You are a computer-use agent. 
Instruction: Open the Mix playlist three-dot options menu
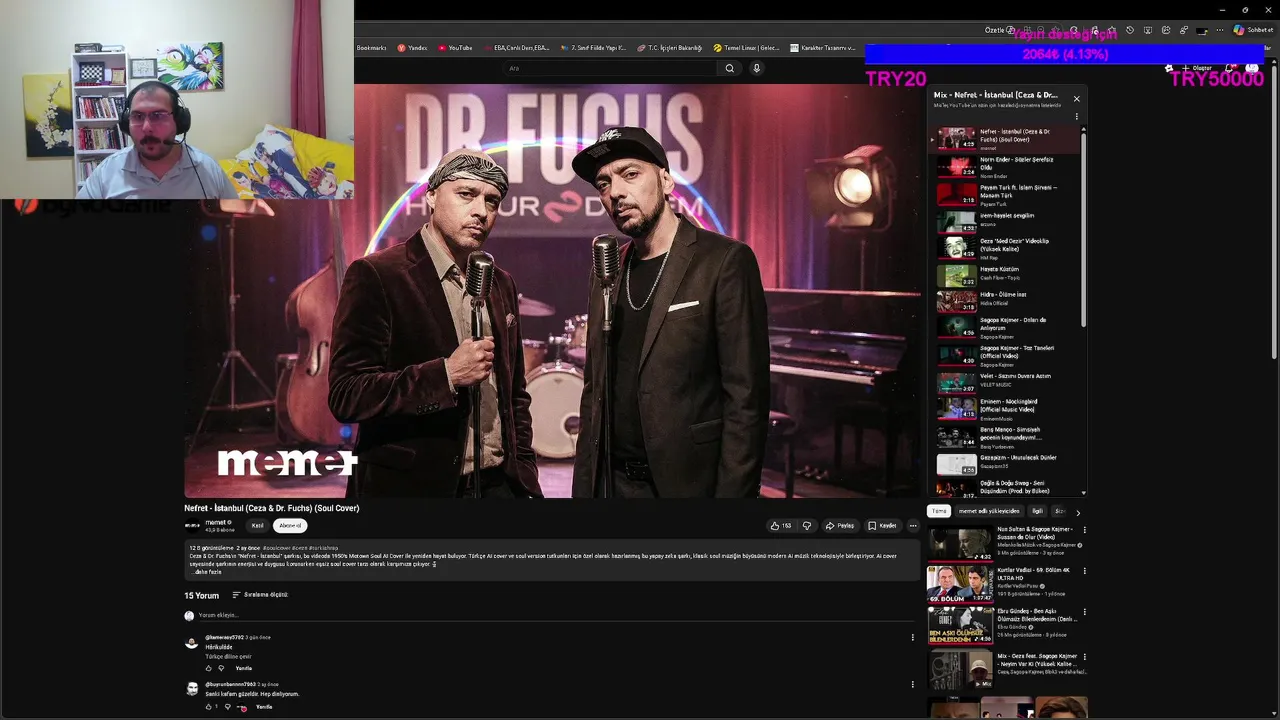coord(1076,117)
